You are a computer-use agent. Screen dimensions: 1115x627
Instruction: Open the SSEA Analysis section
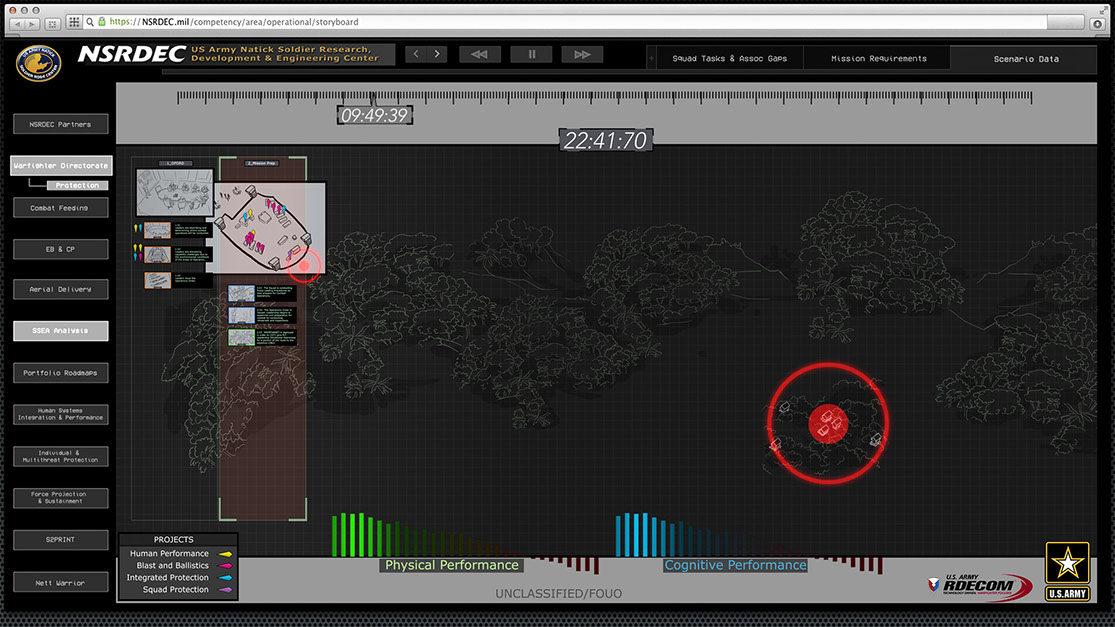(61, 331)
